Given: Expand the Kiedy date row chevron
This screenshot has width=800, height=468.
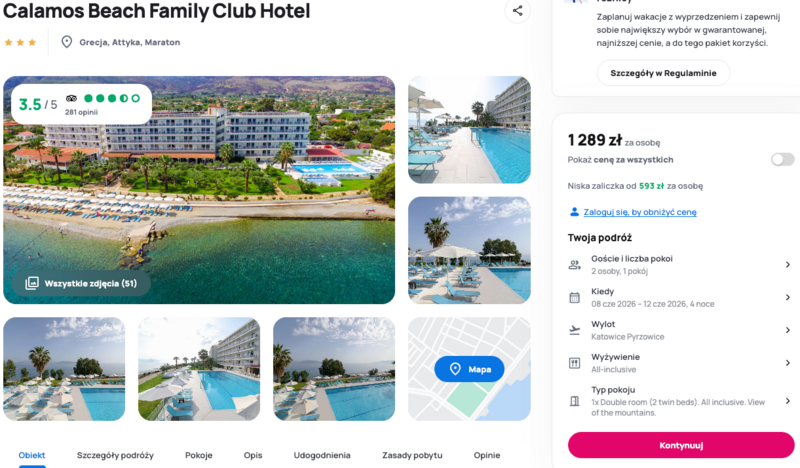Looking at the screenshot, I should click(x=788, y=298).
